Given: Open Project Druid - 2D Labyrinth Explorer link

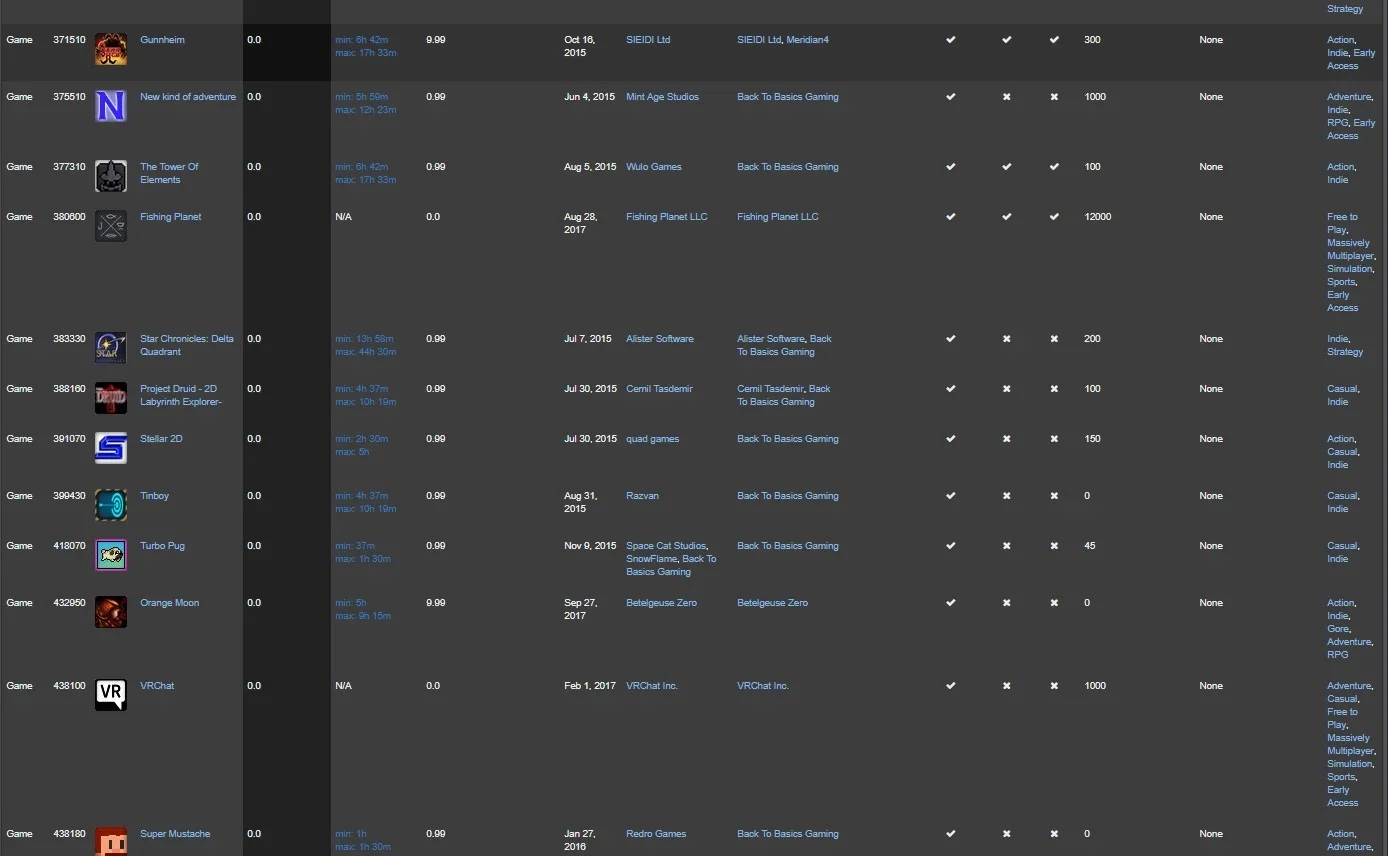Looking at the screenshot, I should (181, 395).
